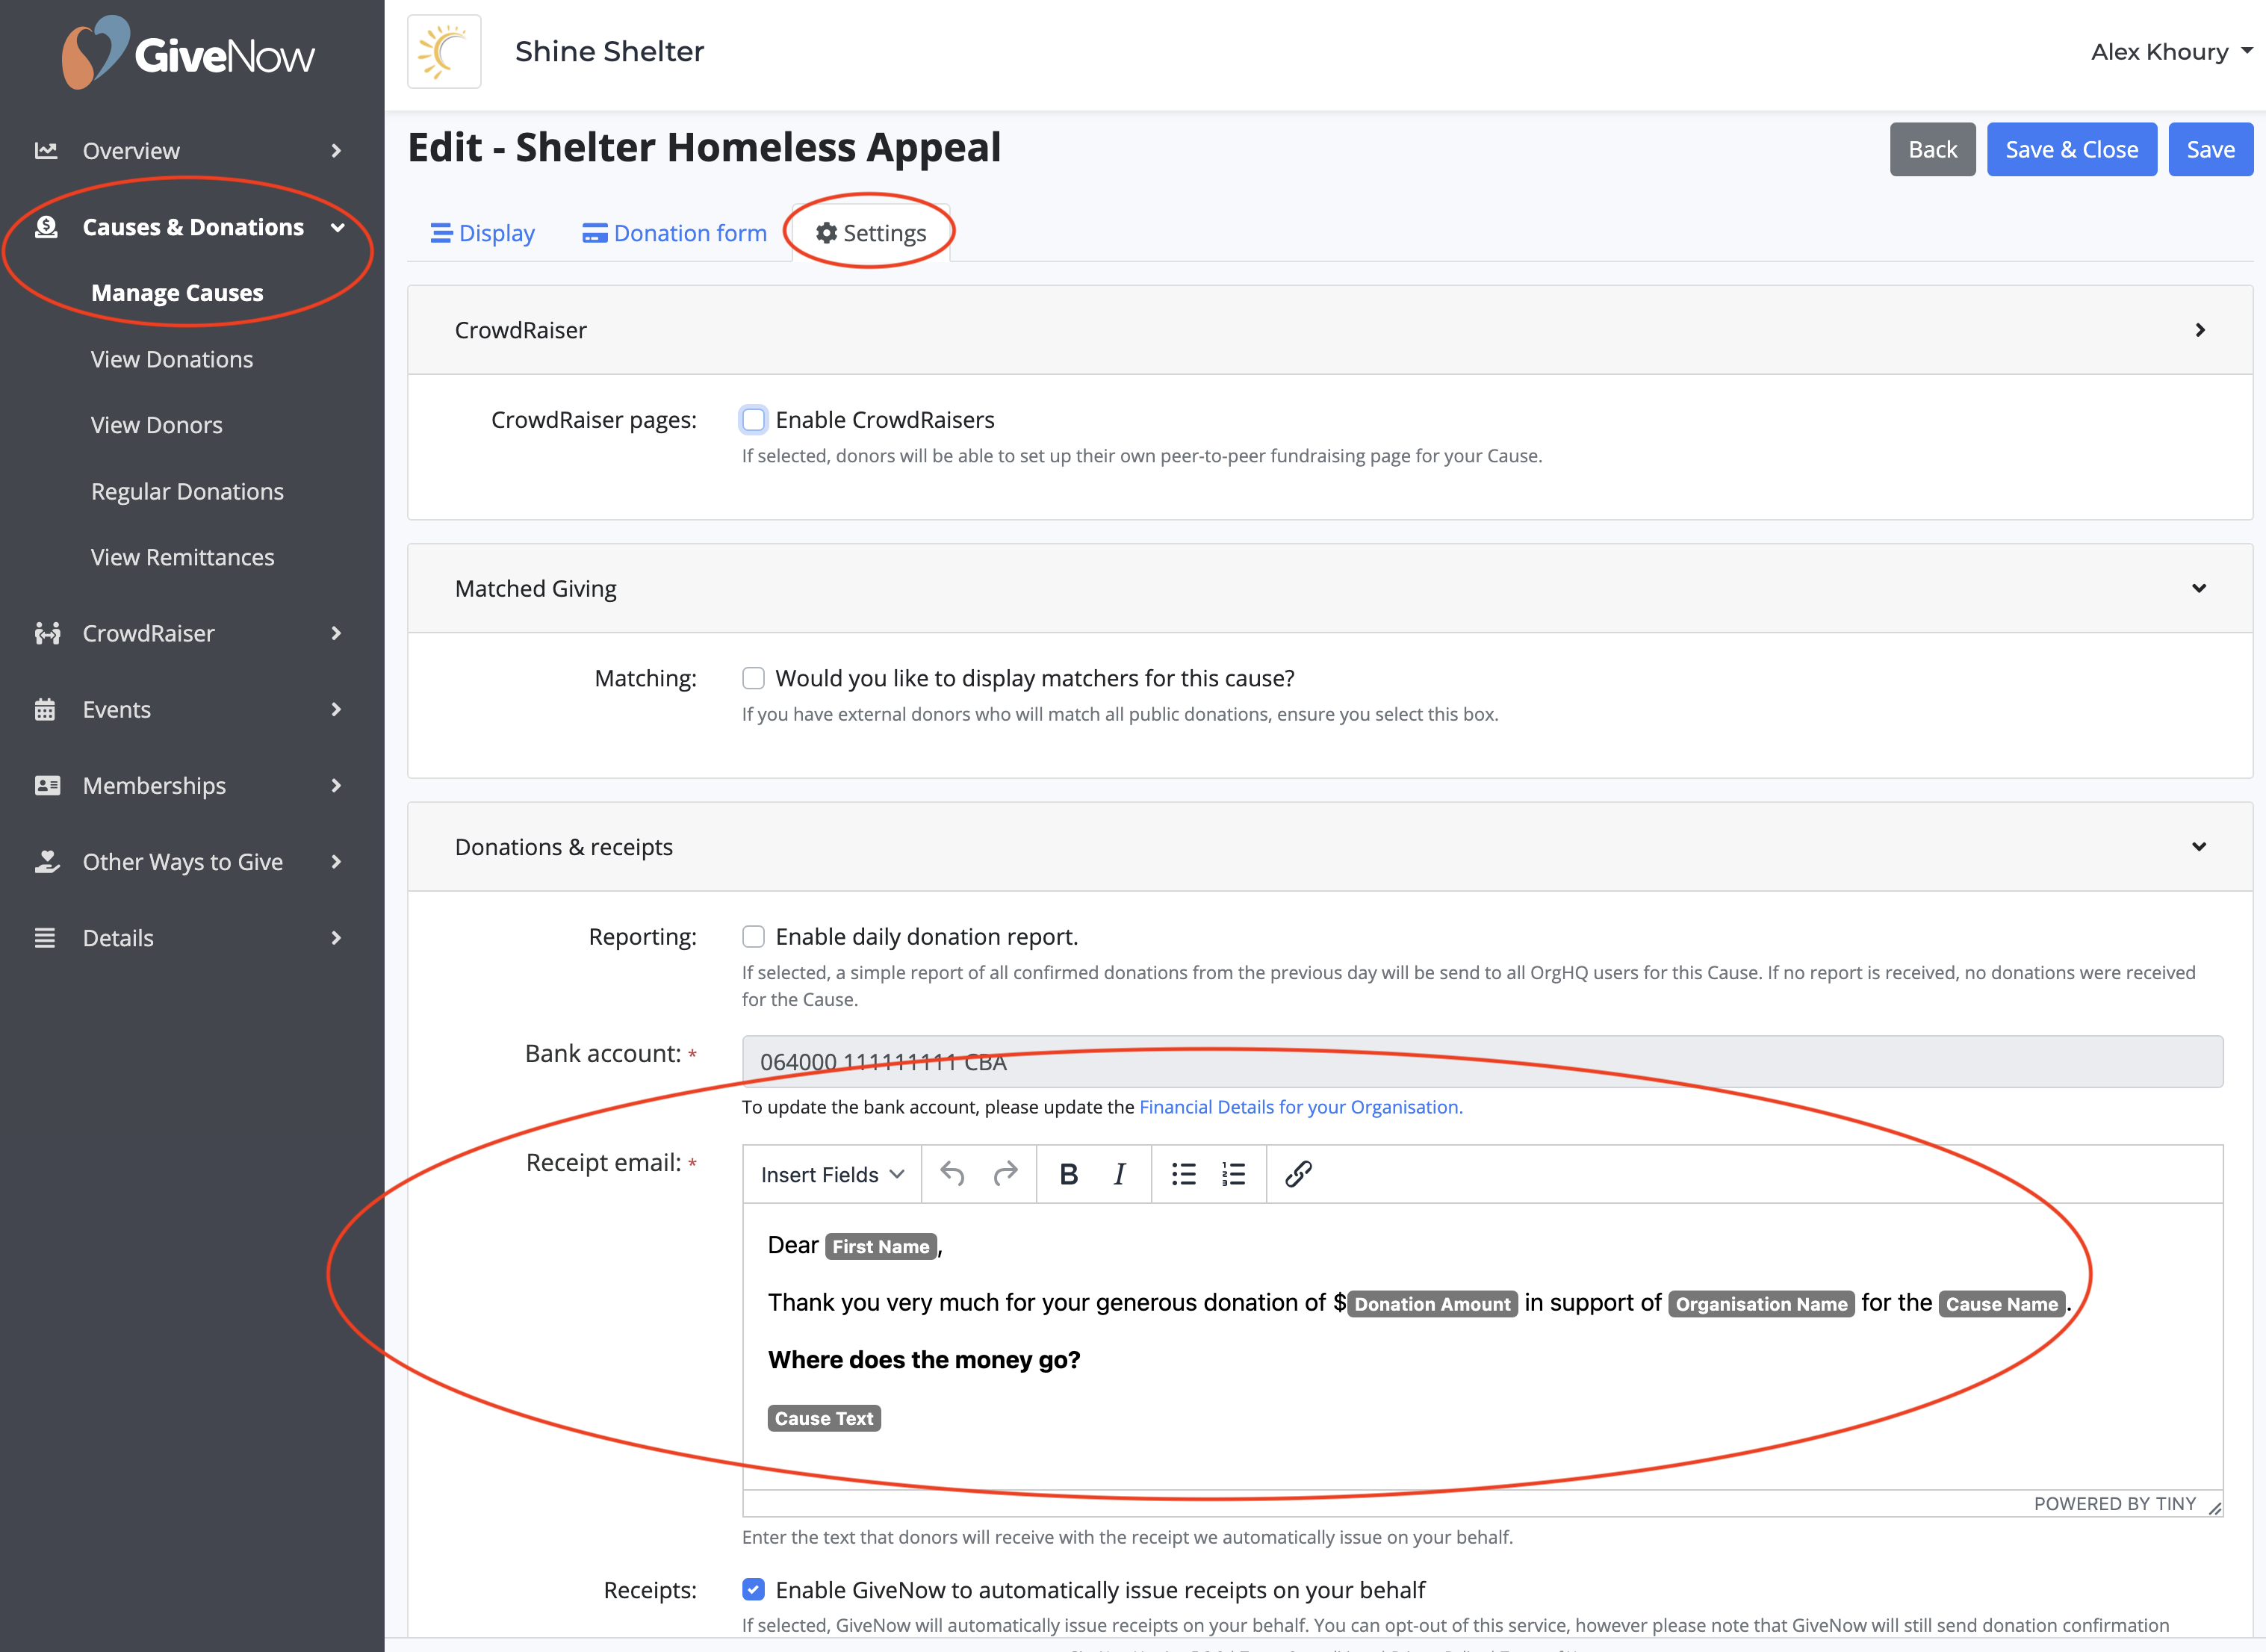Switch to the Display tab
The width and height of the screenshot is (2266, 1652).
click(x=483, y=232)
